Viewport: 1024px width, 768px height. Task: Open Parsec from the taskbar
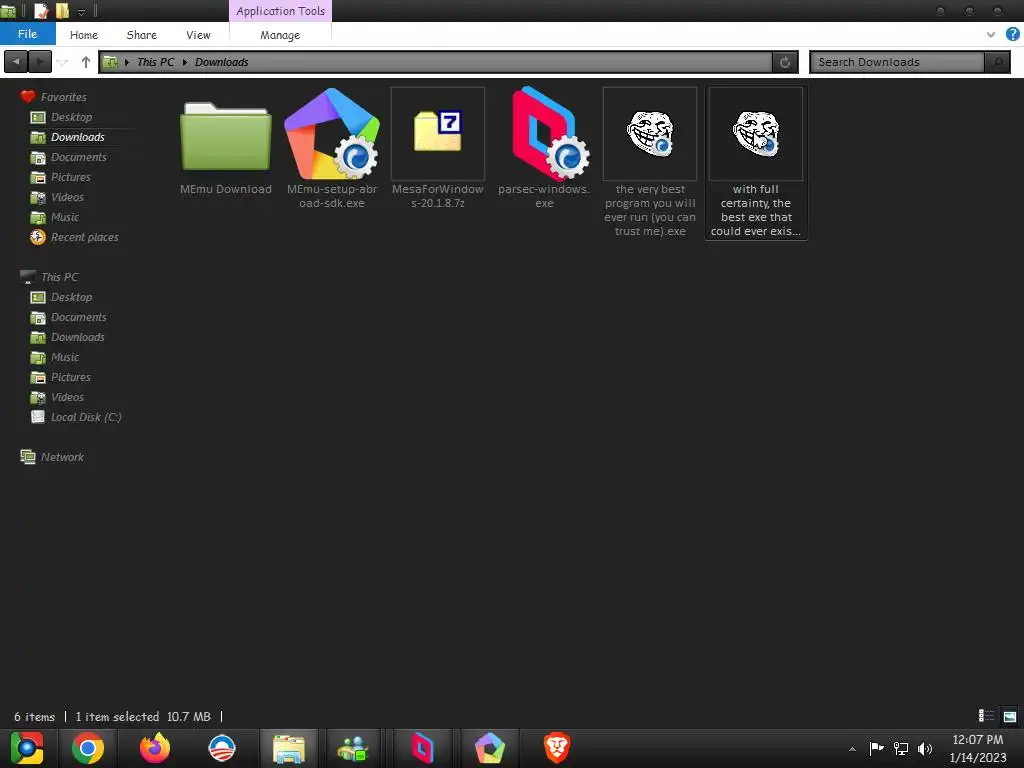point(422,748)
